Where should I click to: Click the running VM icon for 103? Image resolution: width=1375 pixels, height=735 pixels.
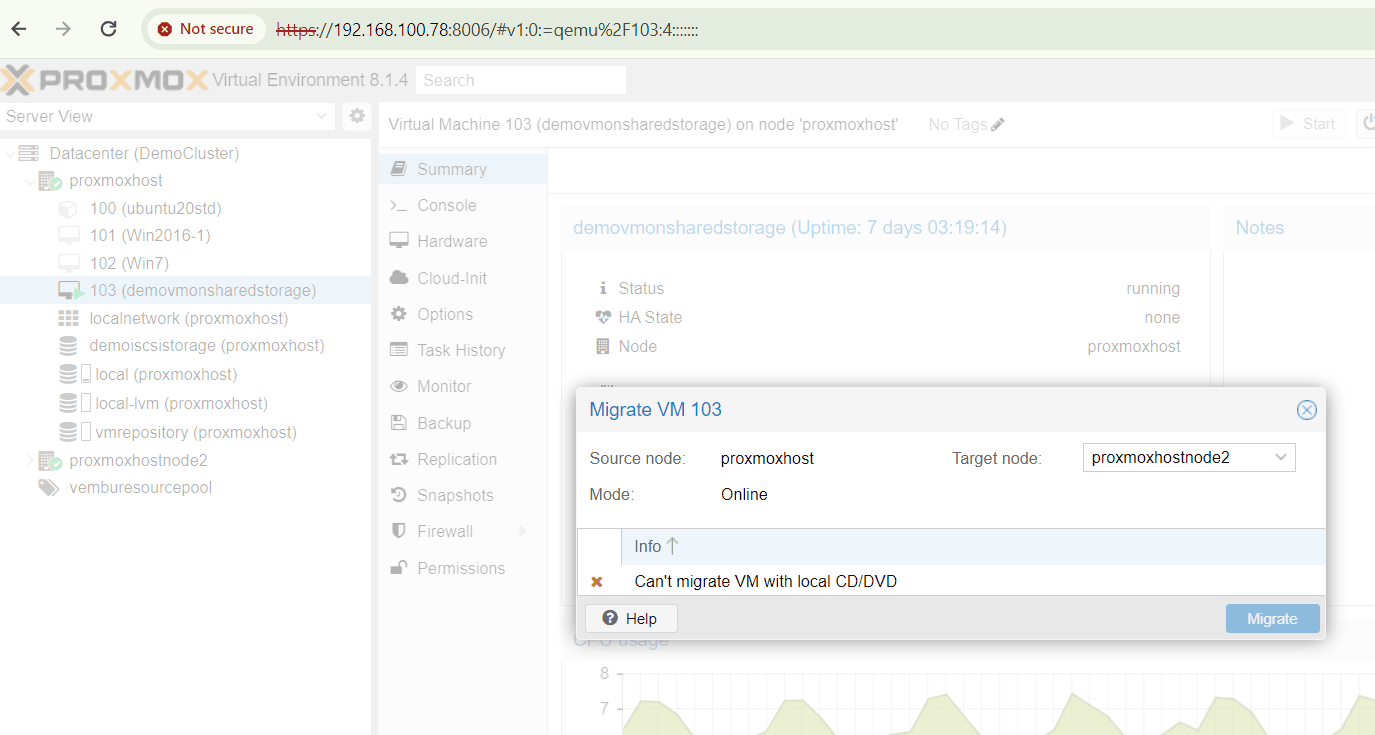pos(70,290)
